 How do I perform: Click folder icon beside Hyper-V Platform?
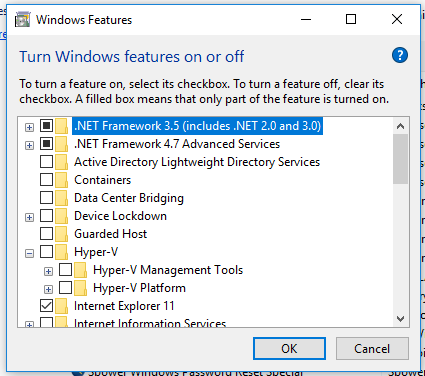coord(80,288)
